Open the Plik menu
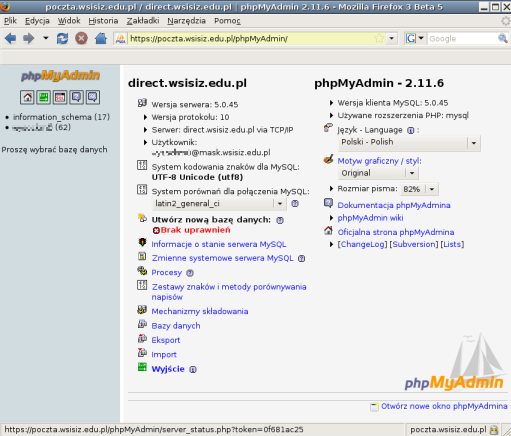This screenshot has width=511, height=436. pyautogui.click(x=10, y=21)
